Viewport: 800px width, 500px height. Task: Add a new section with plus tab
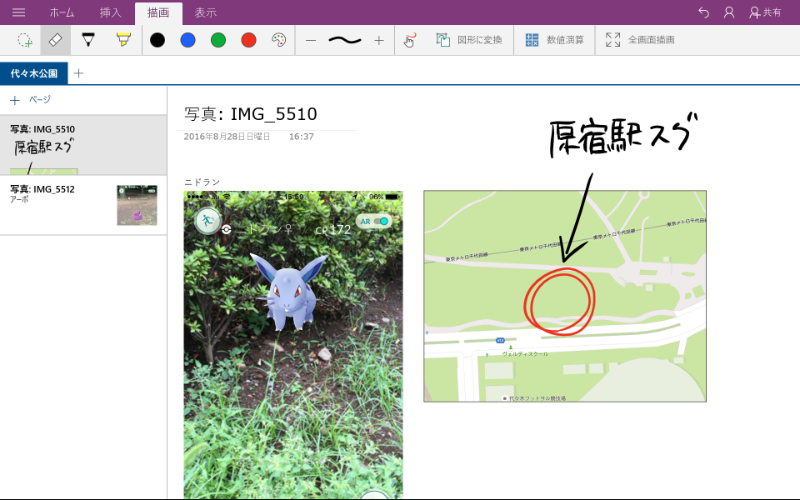pos(79,73)
